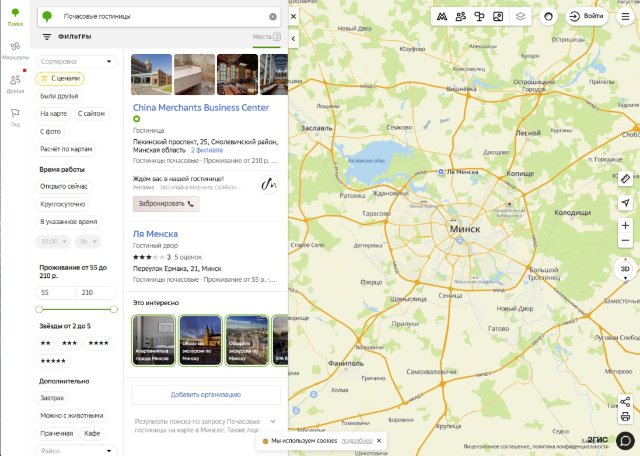The image size is (640, 456).
Task: Toggle the С фото filter
Action: 50,131
